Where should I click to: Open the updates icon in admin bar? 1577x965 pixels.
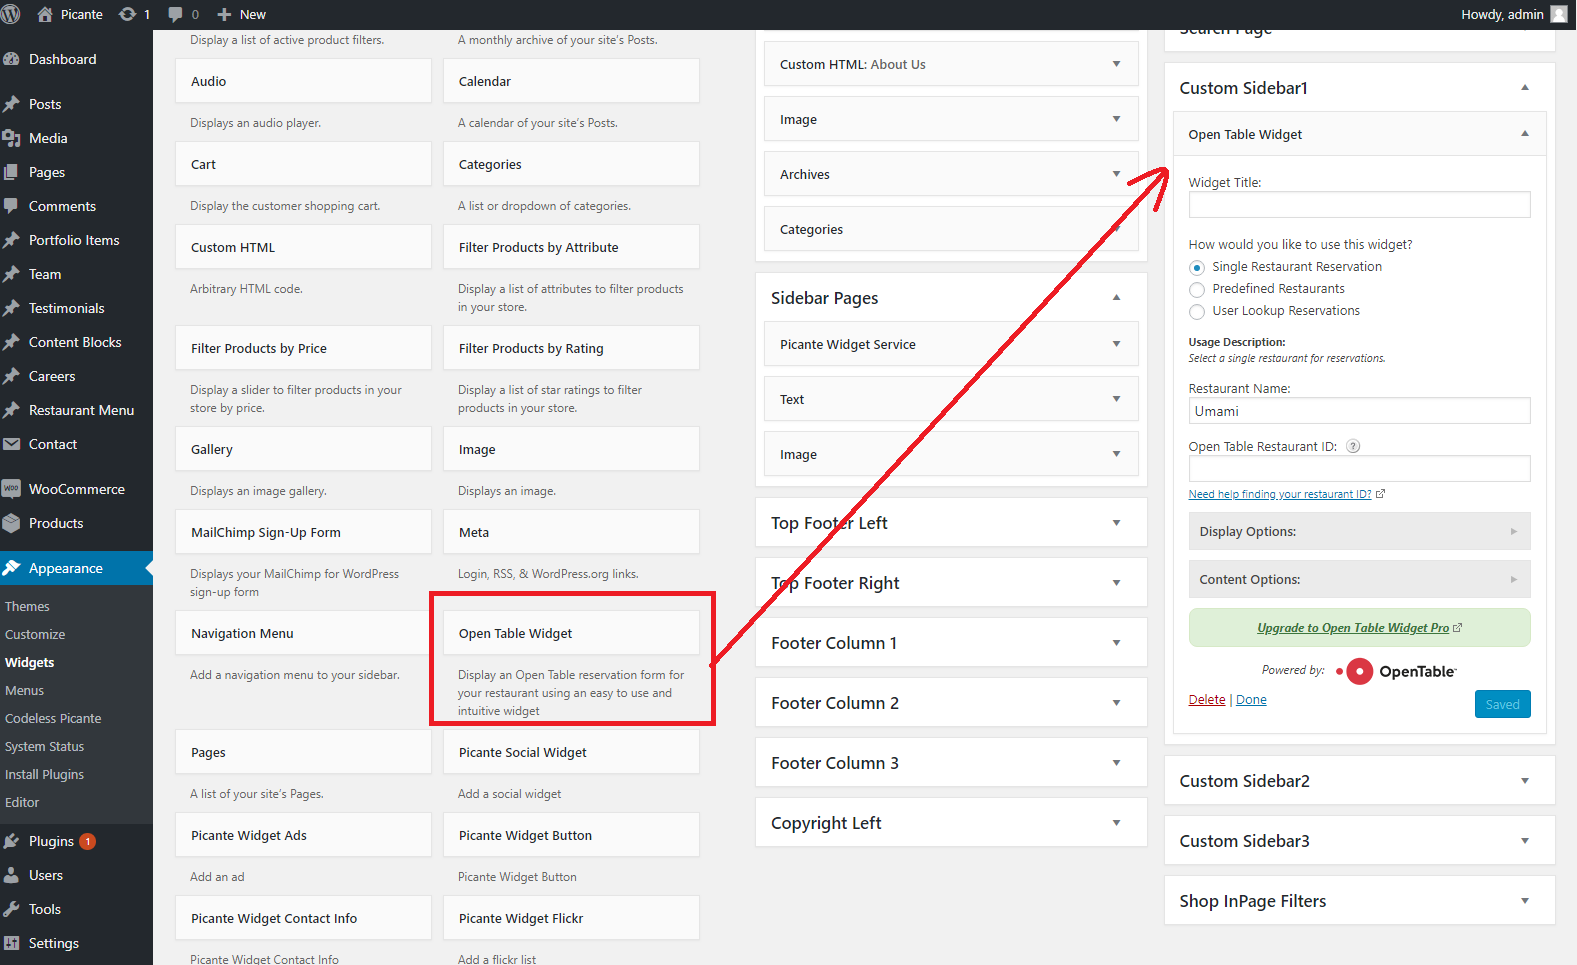click(127, 14)
